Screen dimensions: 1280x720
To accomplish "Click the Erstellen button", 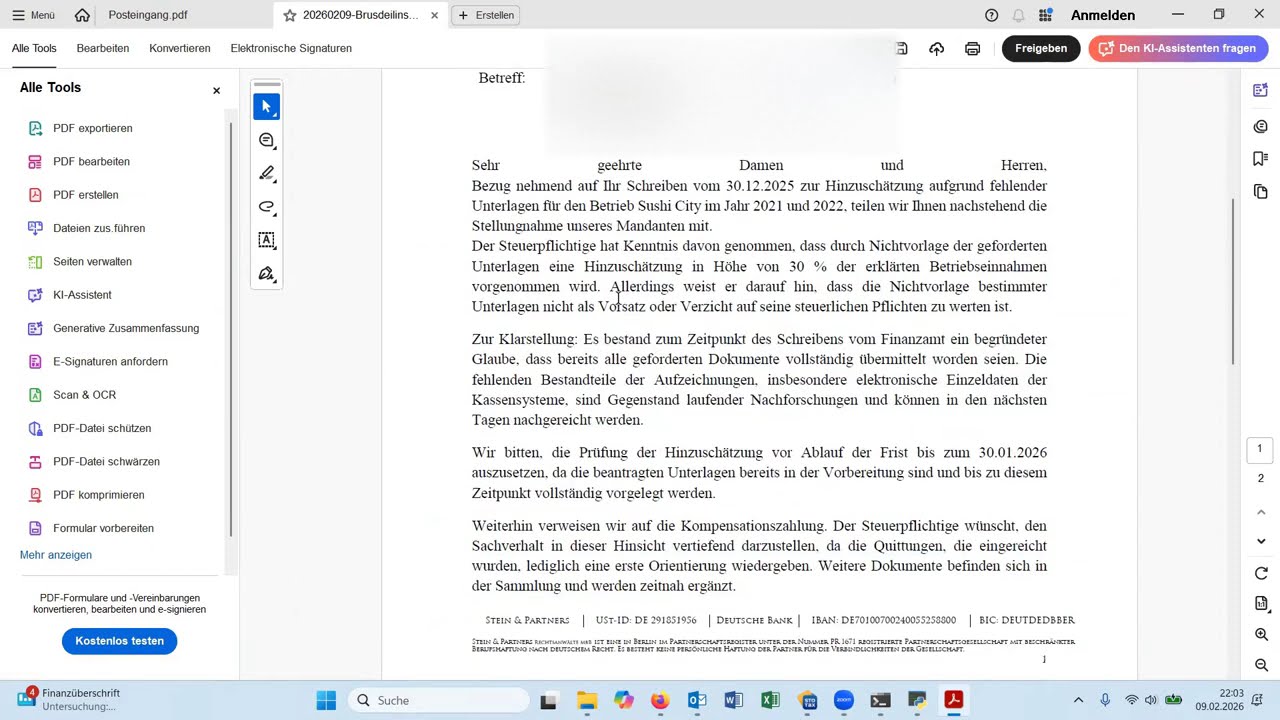I will (487, 15).
